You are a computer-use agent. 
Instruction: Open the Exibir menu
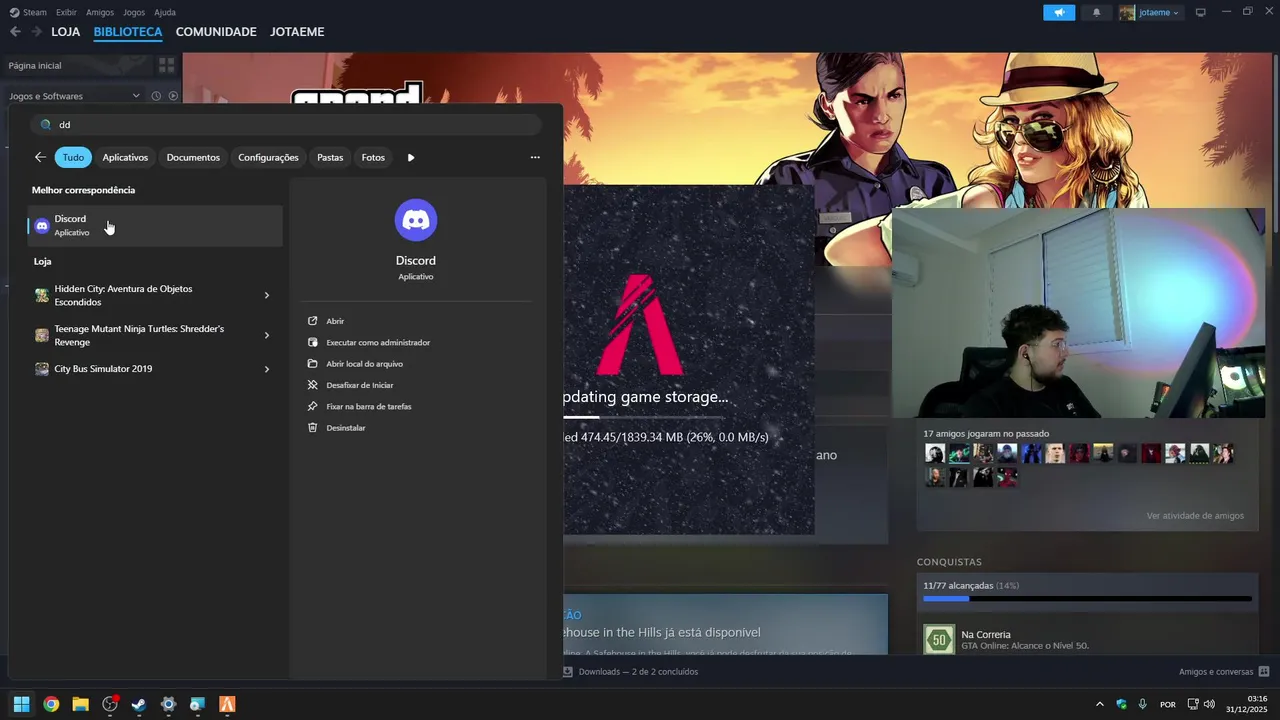66,12
